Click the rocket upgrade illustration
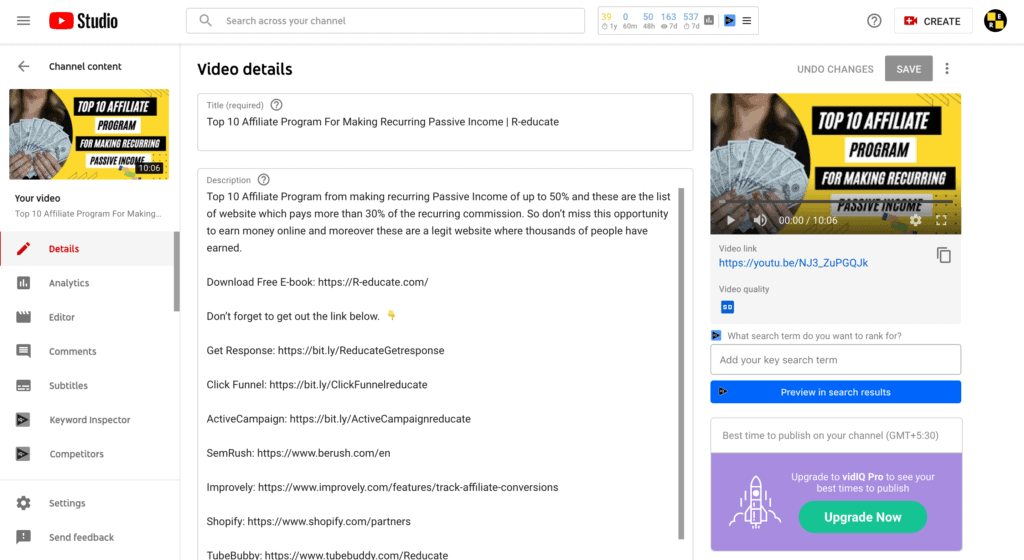Screen dimensions: 1024x560 click(x=755, y=502)
